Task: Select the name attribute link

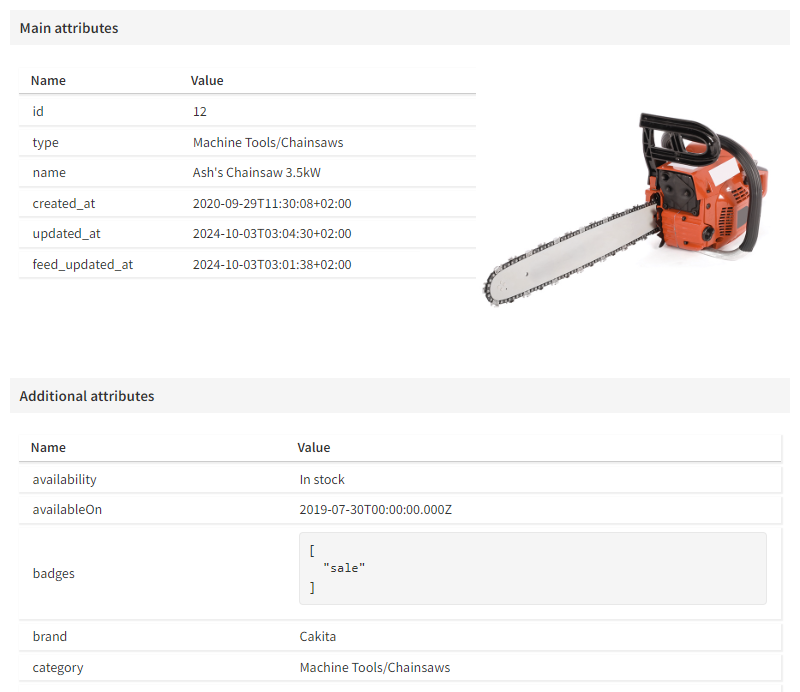Action: tap(49, 172)
